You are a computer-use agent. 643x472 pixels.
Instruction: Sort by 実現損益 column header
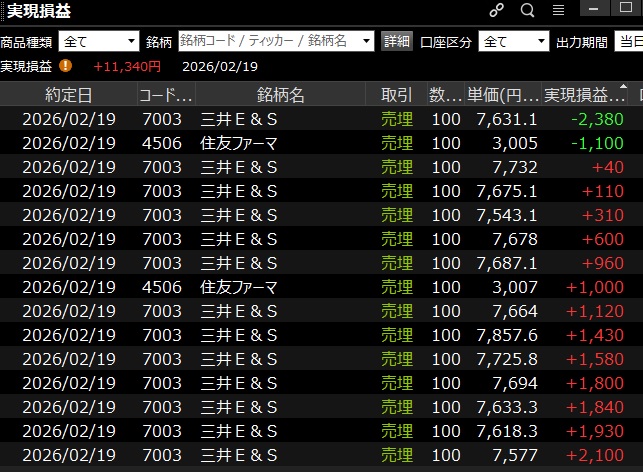[582, 95]
